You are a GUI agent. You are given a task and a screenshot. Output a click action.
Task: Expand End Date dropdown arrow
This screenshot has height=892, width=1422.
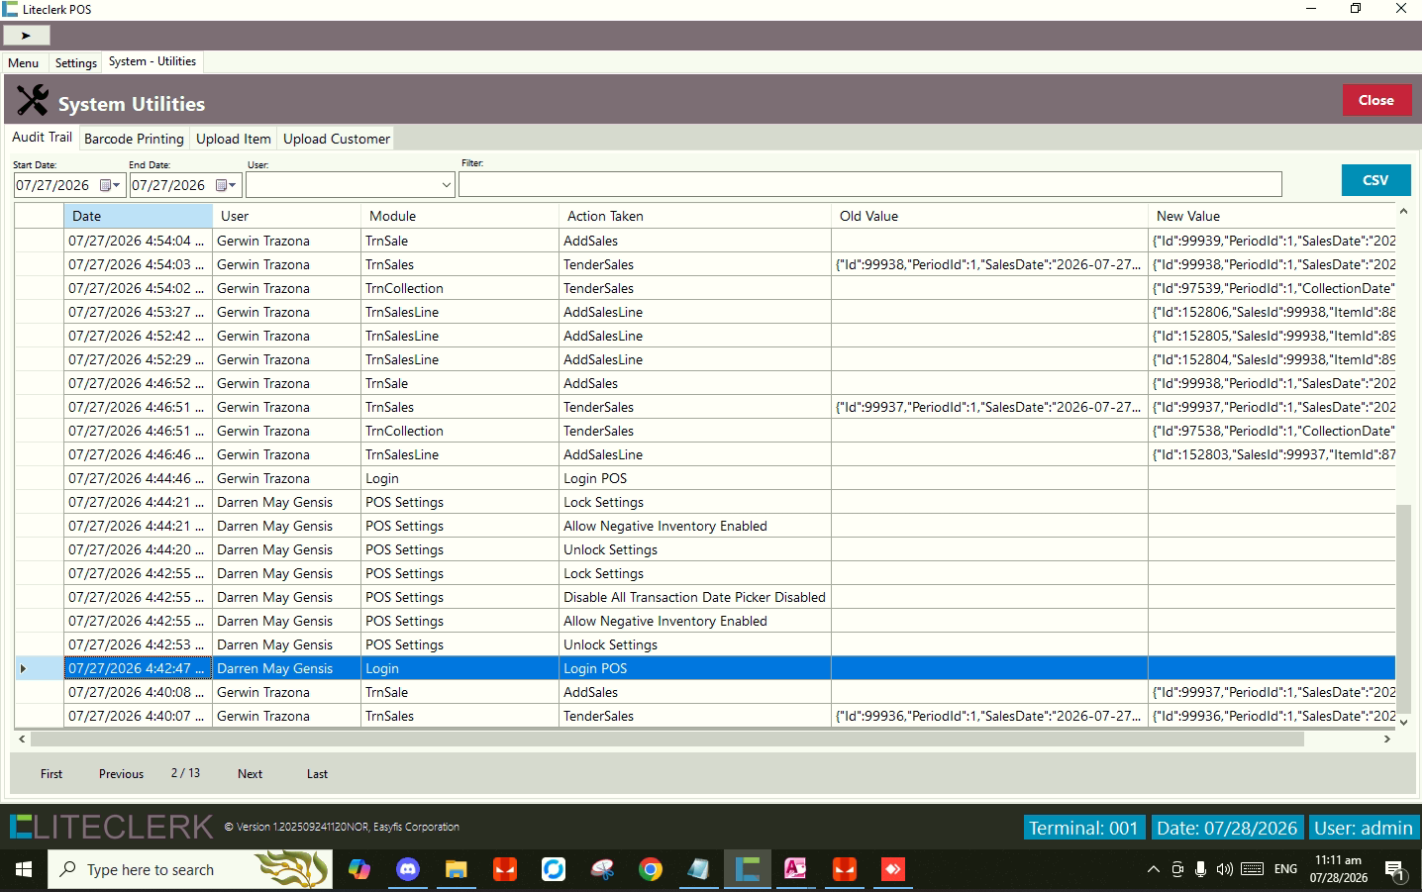pyautogui.click(x=233, y=185)
